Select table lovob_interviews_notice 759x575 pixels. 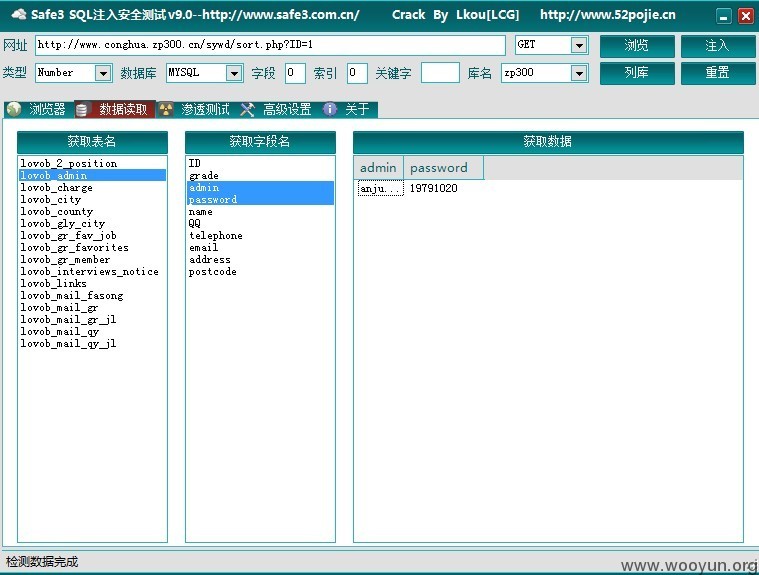click(92, 272)
